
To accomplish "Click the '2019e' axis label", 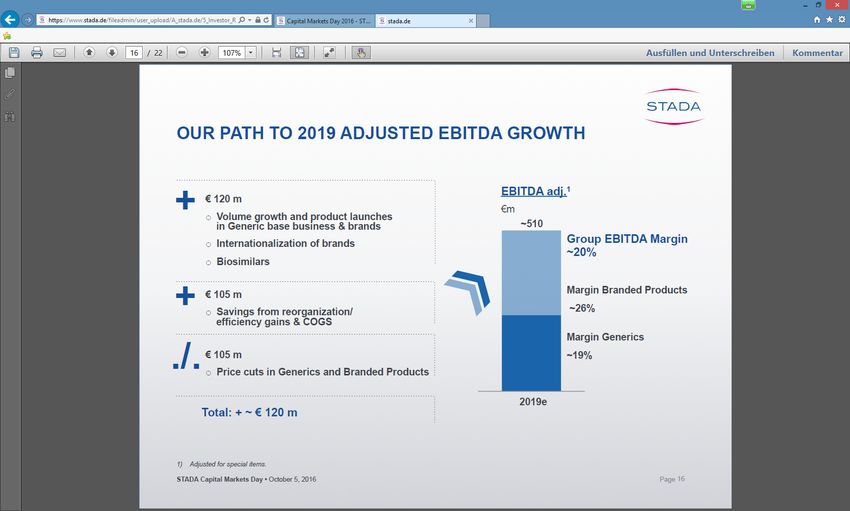I will click(533, 402).
